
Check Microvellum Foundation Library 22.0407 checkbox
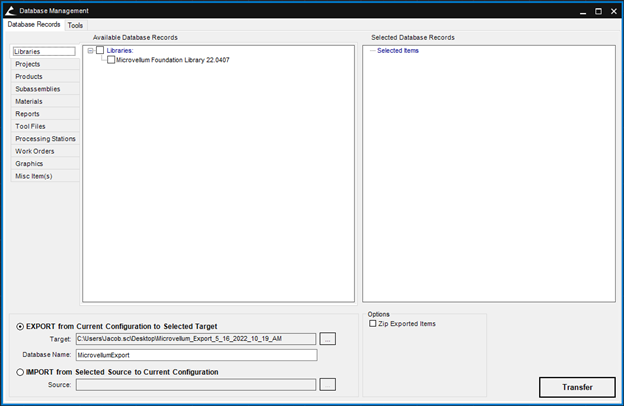(111, 60)
